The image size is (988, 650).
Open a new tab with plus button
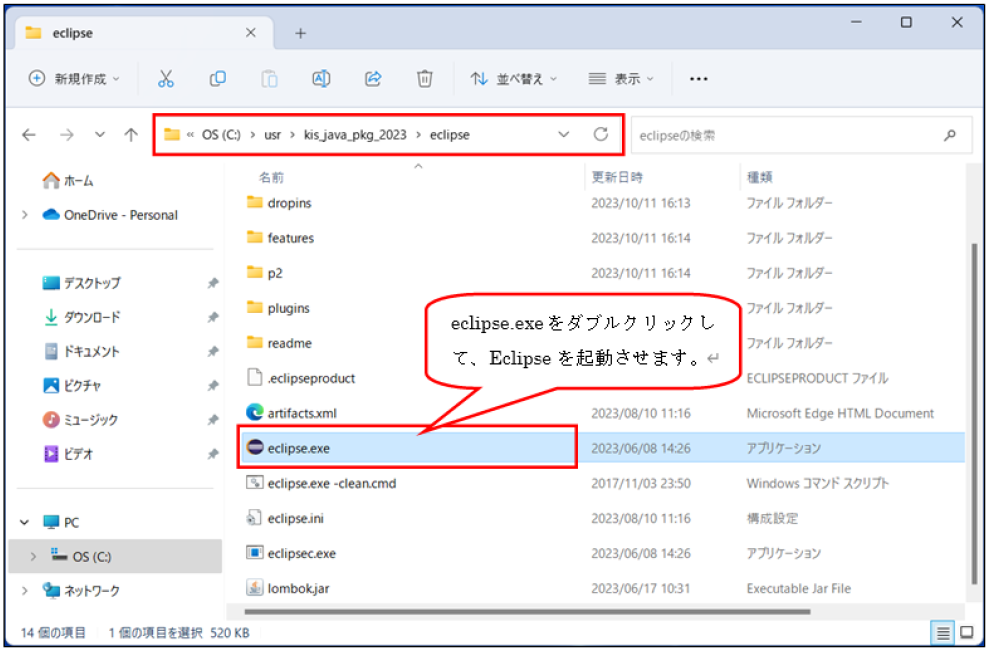(x=299, y=33)
